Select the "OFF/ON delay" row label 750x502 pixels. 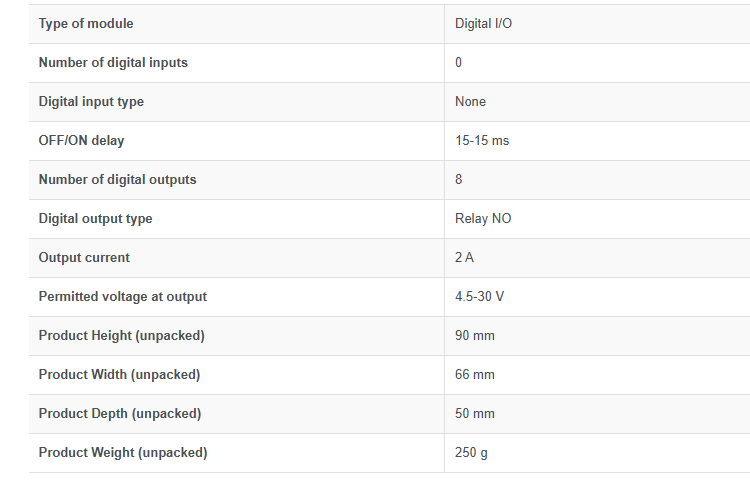click(81, 140)
